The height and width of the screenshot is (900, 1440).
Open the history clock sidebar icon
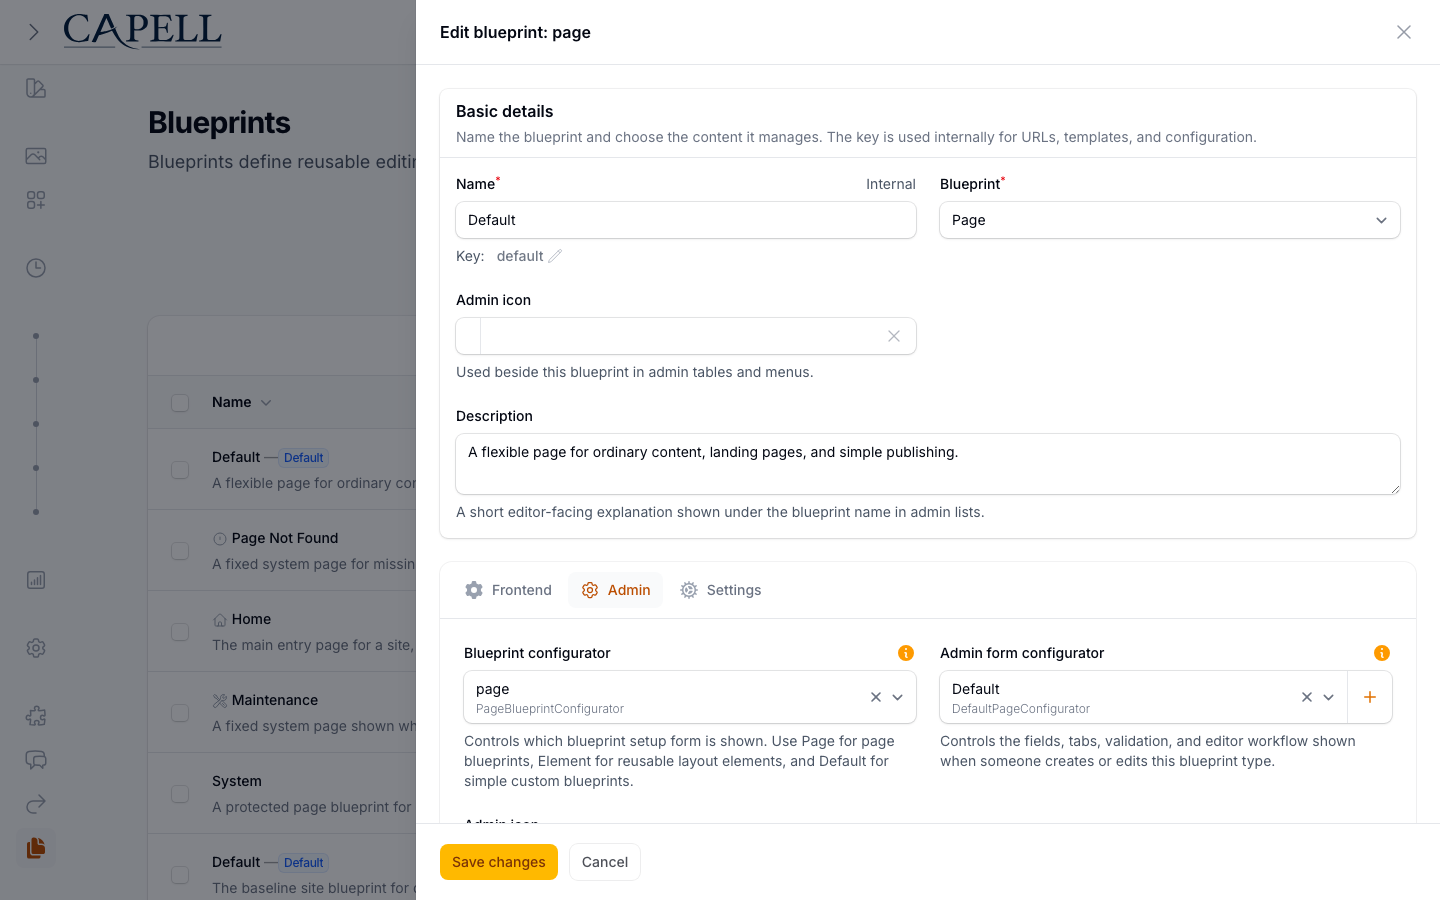[x=36, y=268]
